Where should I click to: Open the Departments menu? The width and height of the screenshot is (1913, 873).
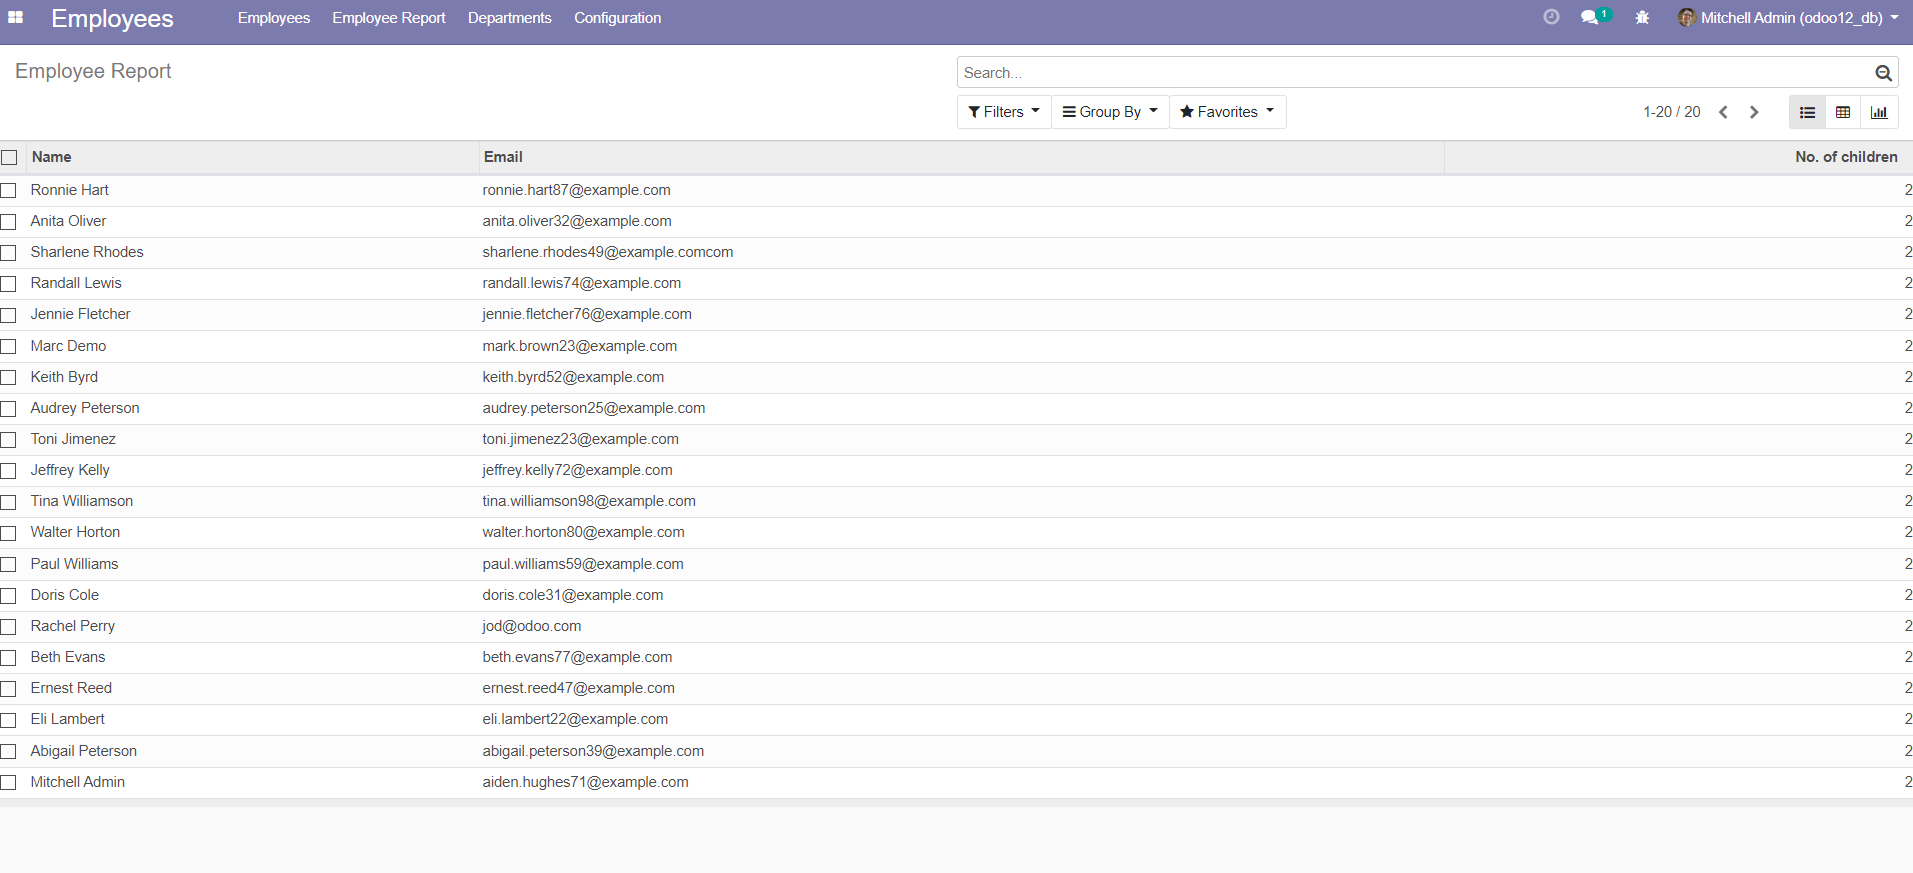(509, 18)
